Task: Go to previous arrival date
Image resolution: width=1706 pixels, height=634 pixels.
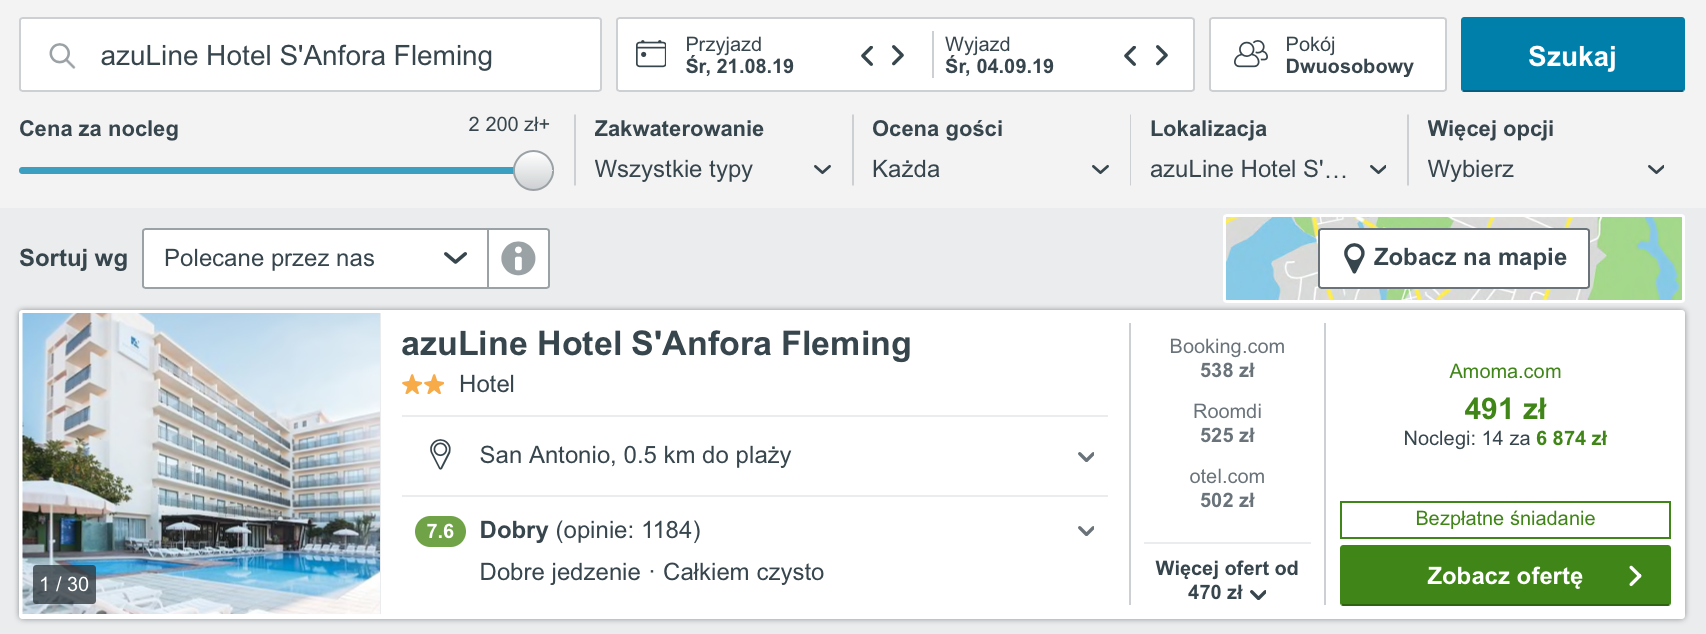Action: [x=867, y=55]
